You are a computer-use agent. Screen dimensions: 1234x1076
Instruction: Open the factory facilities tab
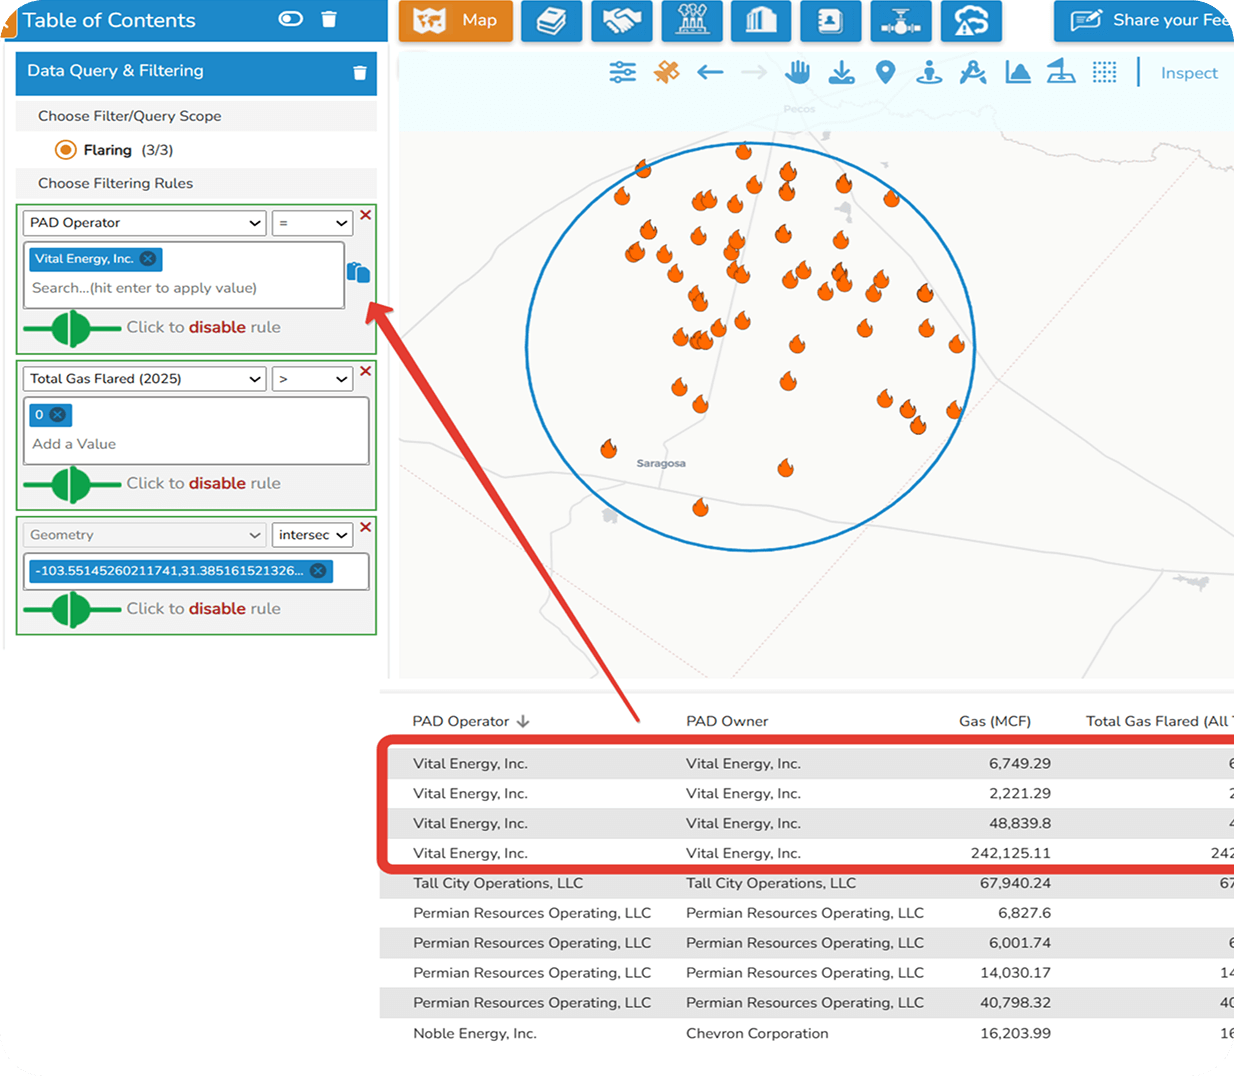(692, 20)
